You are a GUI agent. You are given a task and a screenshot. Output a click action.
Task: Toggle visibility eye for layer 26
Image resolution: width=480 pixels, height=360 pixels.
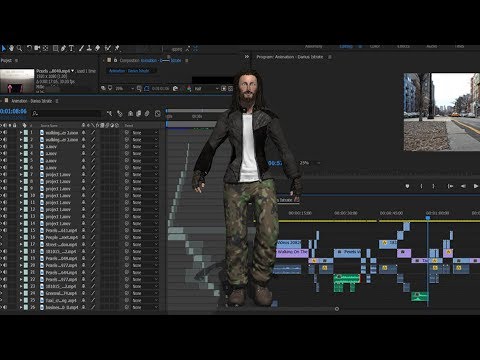(x=1, y=307)
